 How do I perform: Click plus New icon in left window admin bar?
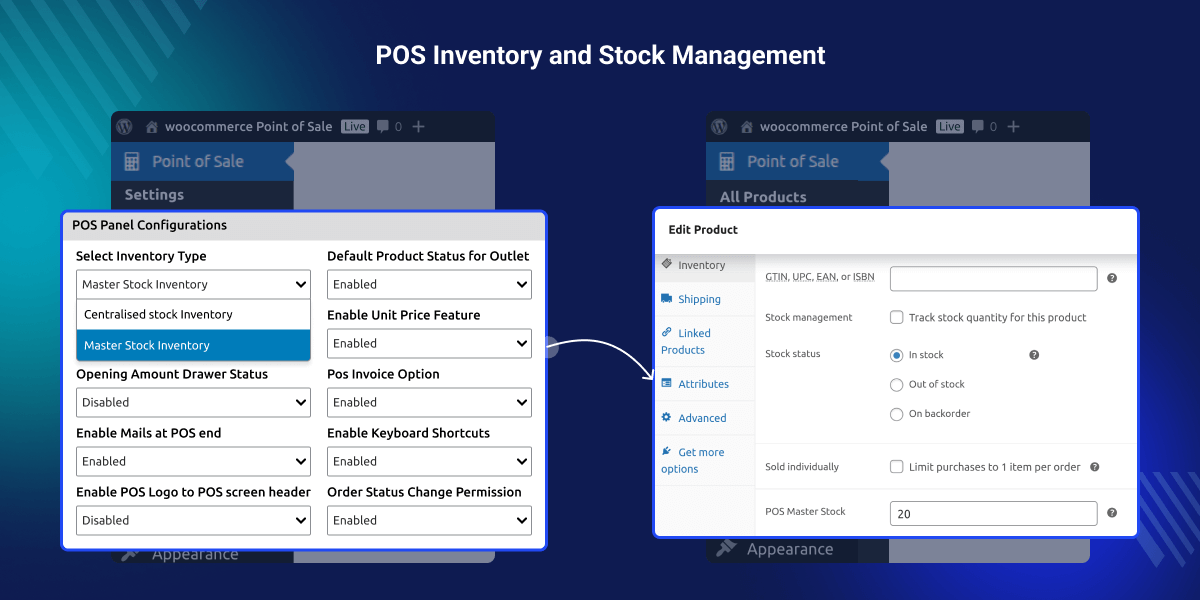[x=418, y=127]
